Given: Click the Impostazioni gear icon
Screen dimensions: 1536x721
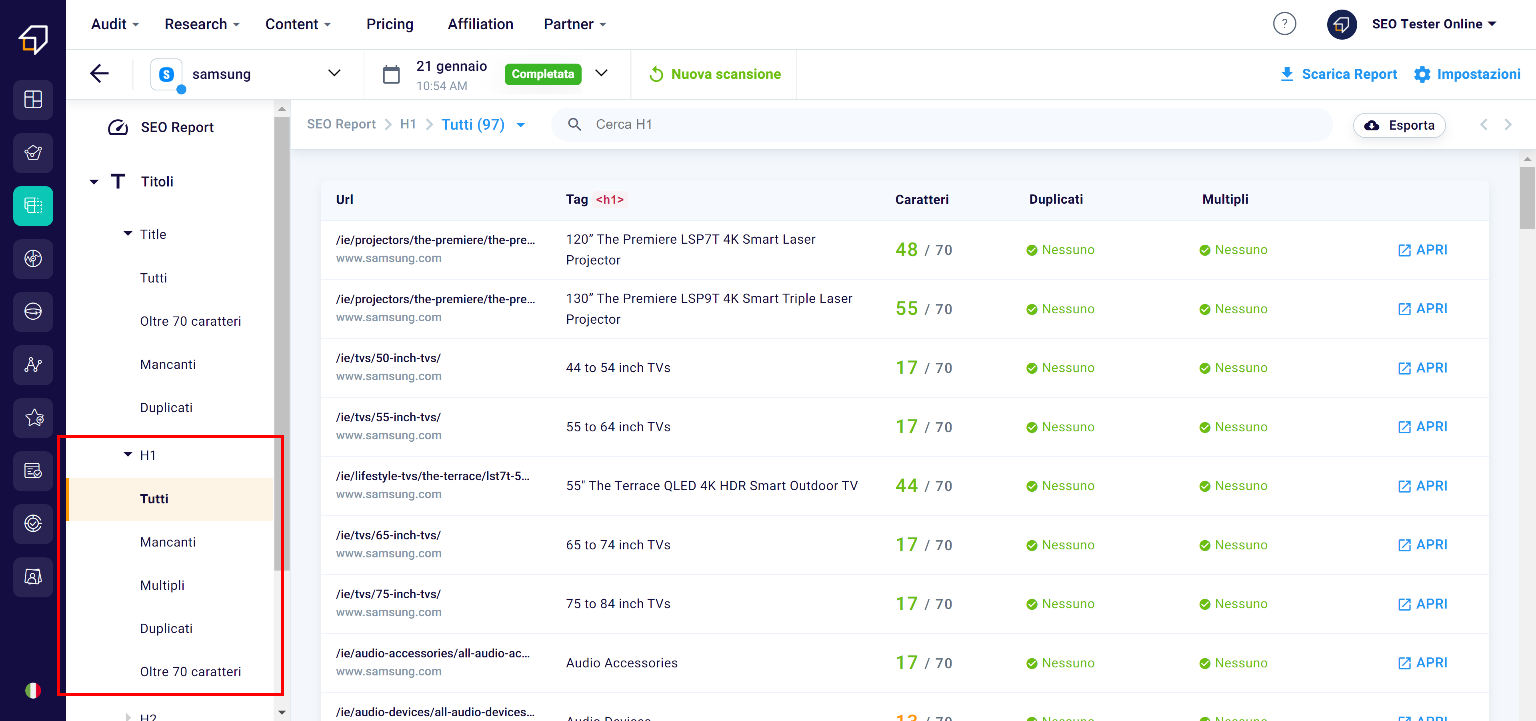Looking at the screenshot, I should pyautogui.click(x=1422, y=74).
